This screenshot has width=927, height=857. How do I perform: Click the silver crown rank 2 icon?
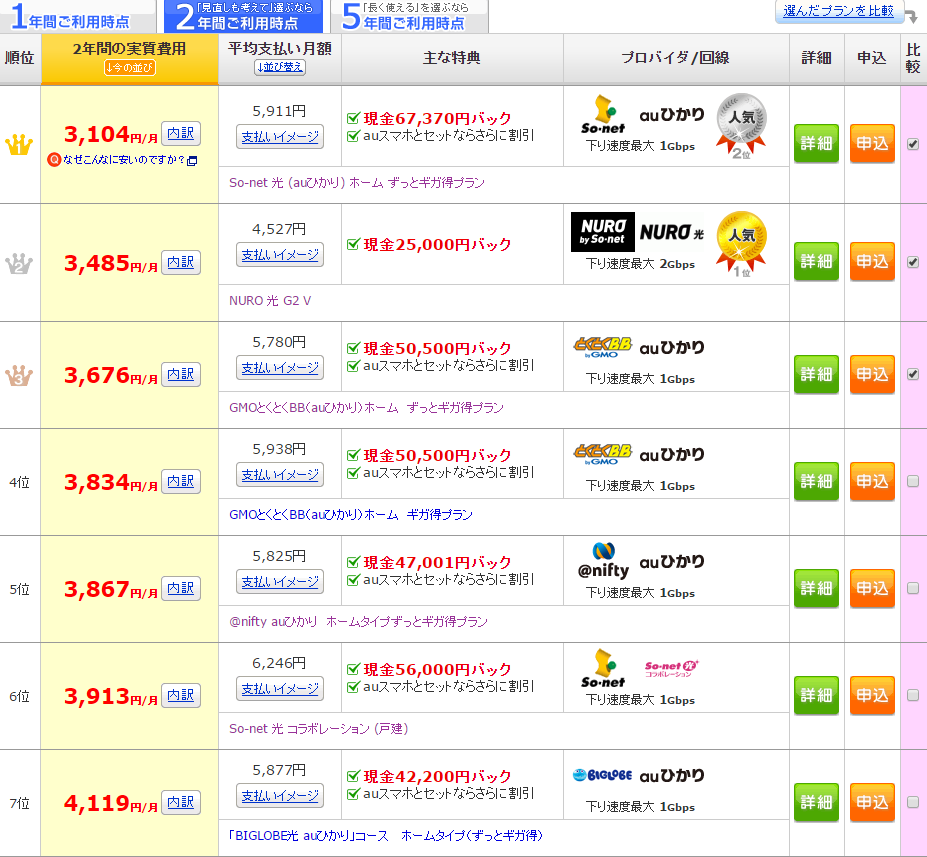pyautogui.click(x=19, y=263)
